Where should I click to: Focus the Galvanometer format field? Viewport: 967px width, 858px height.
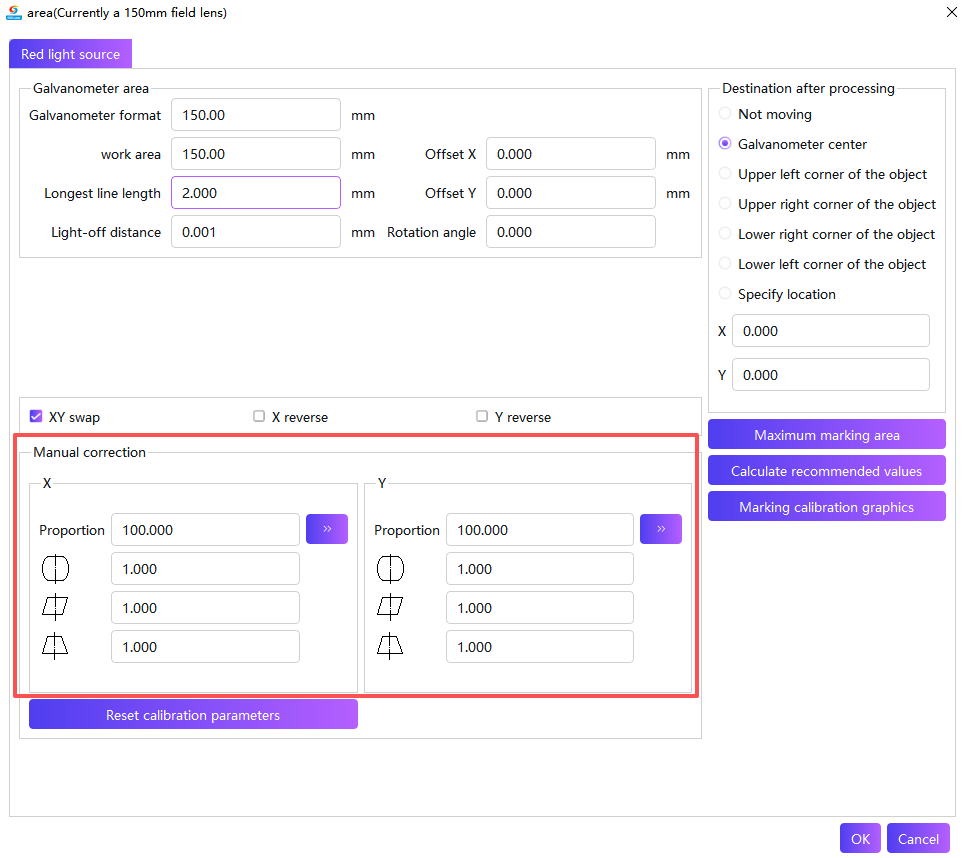(256, 115)
